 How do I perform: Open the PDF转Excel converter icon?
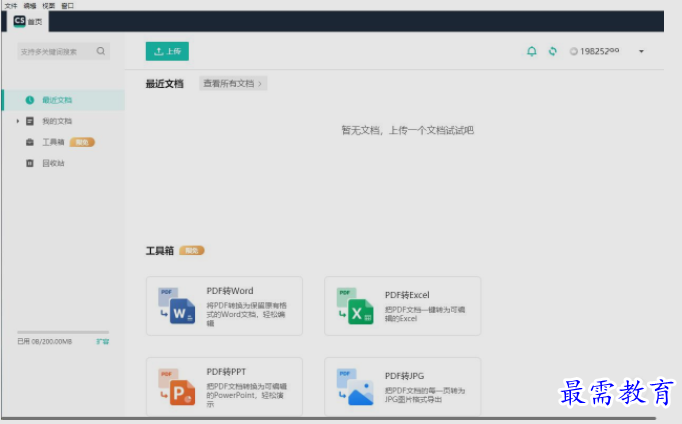(x=353, y=306)
